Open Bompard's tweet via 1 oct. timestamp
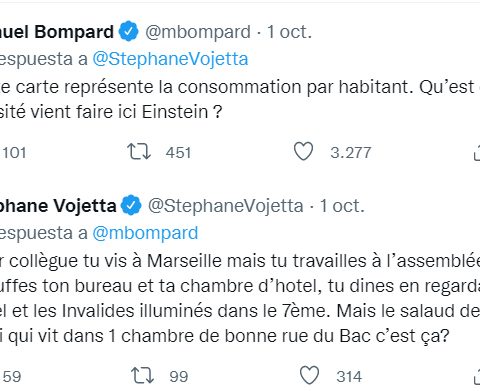Viewport: 480px width, 391px height. 289,32
